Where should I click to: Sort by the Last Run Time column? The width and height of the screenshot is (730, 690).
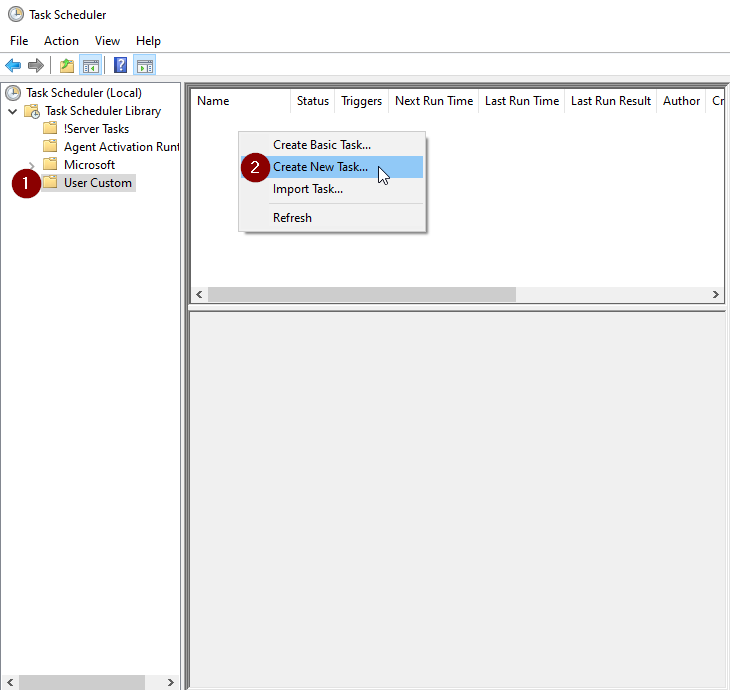tap(521, 101)
